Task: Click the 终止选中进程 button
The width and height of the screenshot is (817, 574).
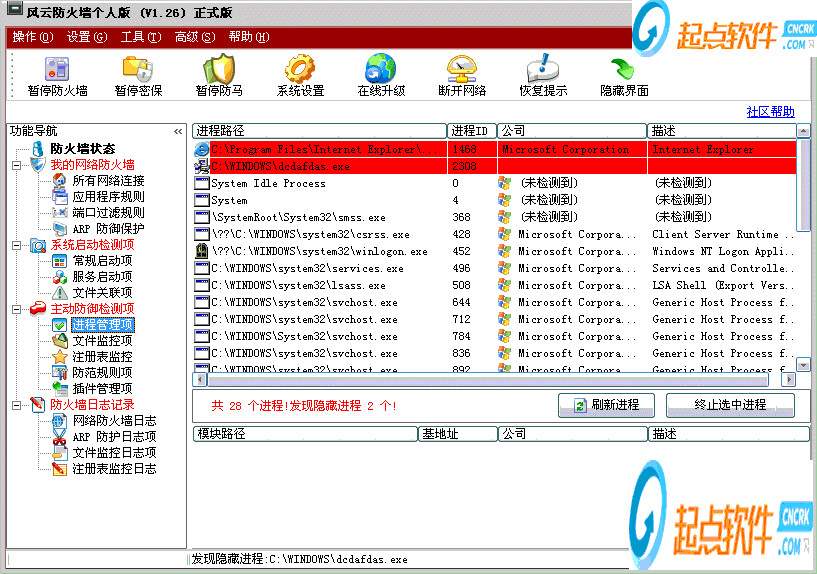Action: pyautogui.click(x=730, y=405)
